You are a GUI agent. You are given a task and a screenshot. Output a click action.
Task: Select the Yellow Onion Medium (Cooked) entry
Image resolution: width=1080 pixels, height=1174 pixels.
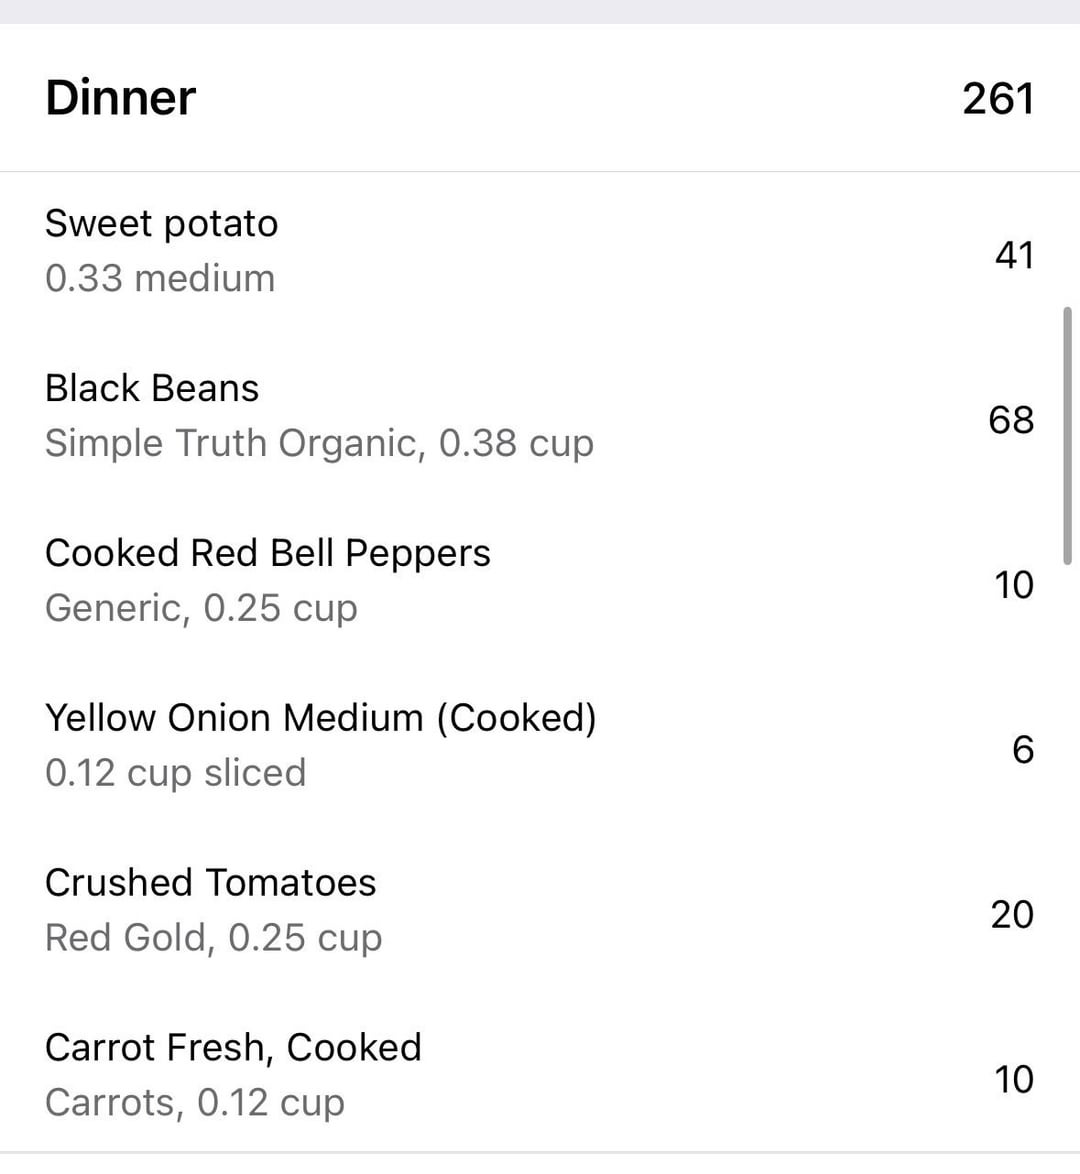[321, 718]
